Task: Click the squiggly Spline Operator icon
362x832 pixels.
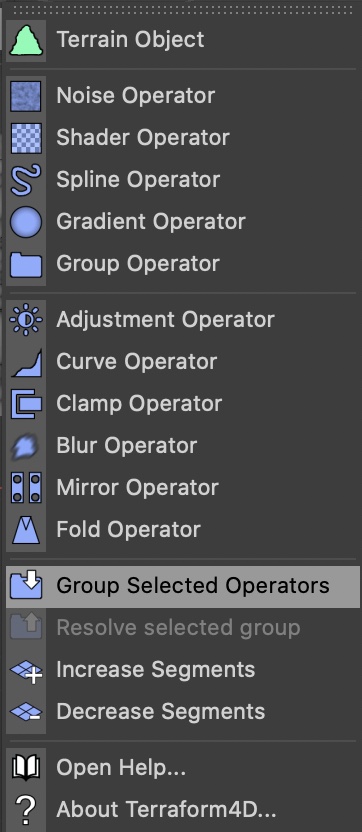Action: tap(25, 180)
